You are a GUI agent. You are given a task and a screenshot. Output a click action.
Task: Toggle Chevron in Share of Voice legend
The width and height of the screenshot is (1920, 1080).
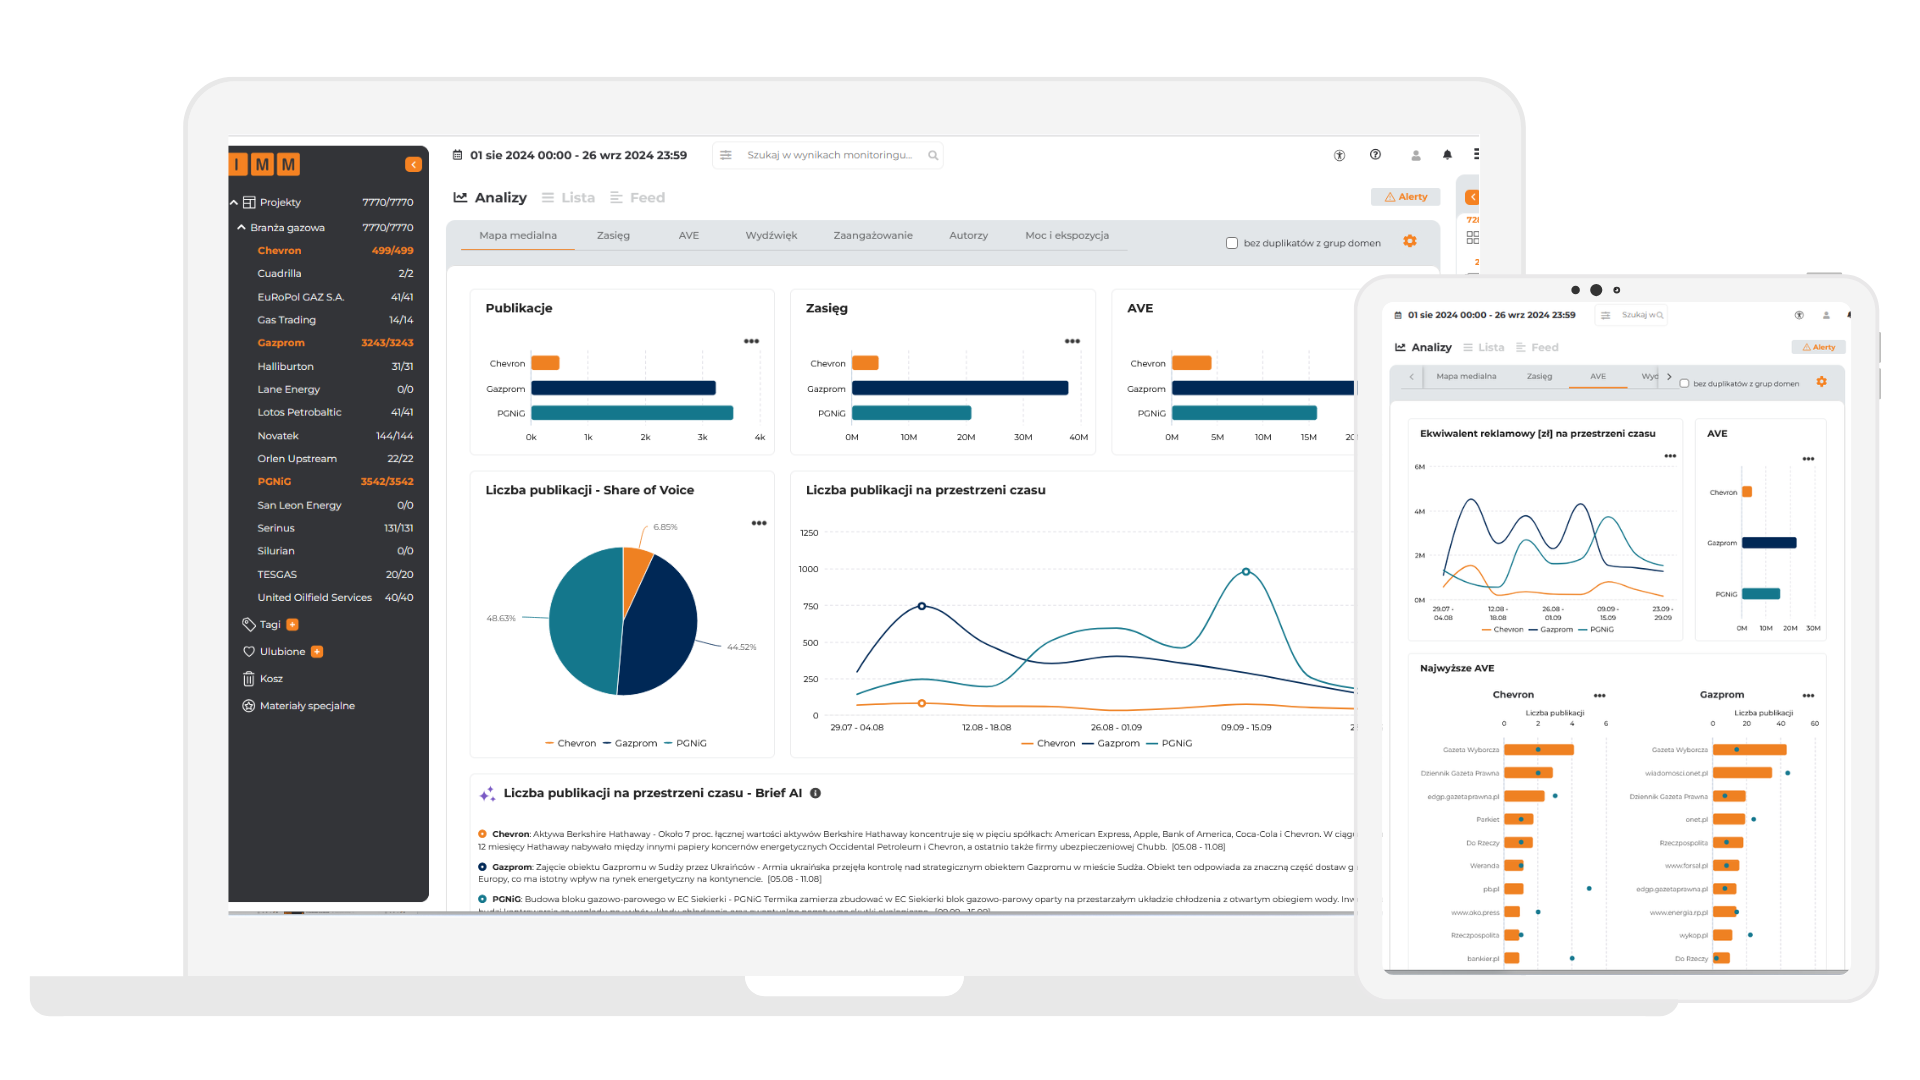click(570, 743)
